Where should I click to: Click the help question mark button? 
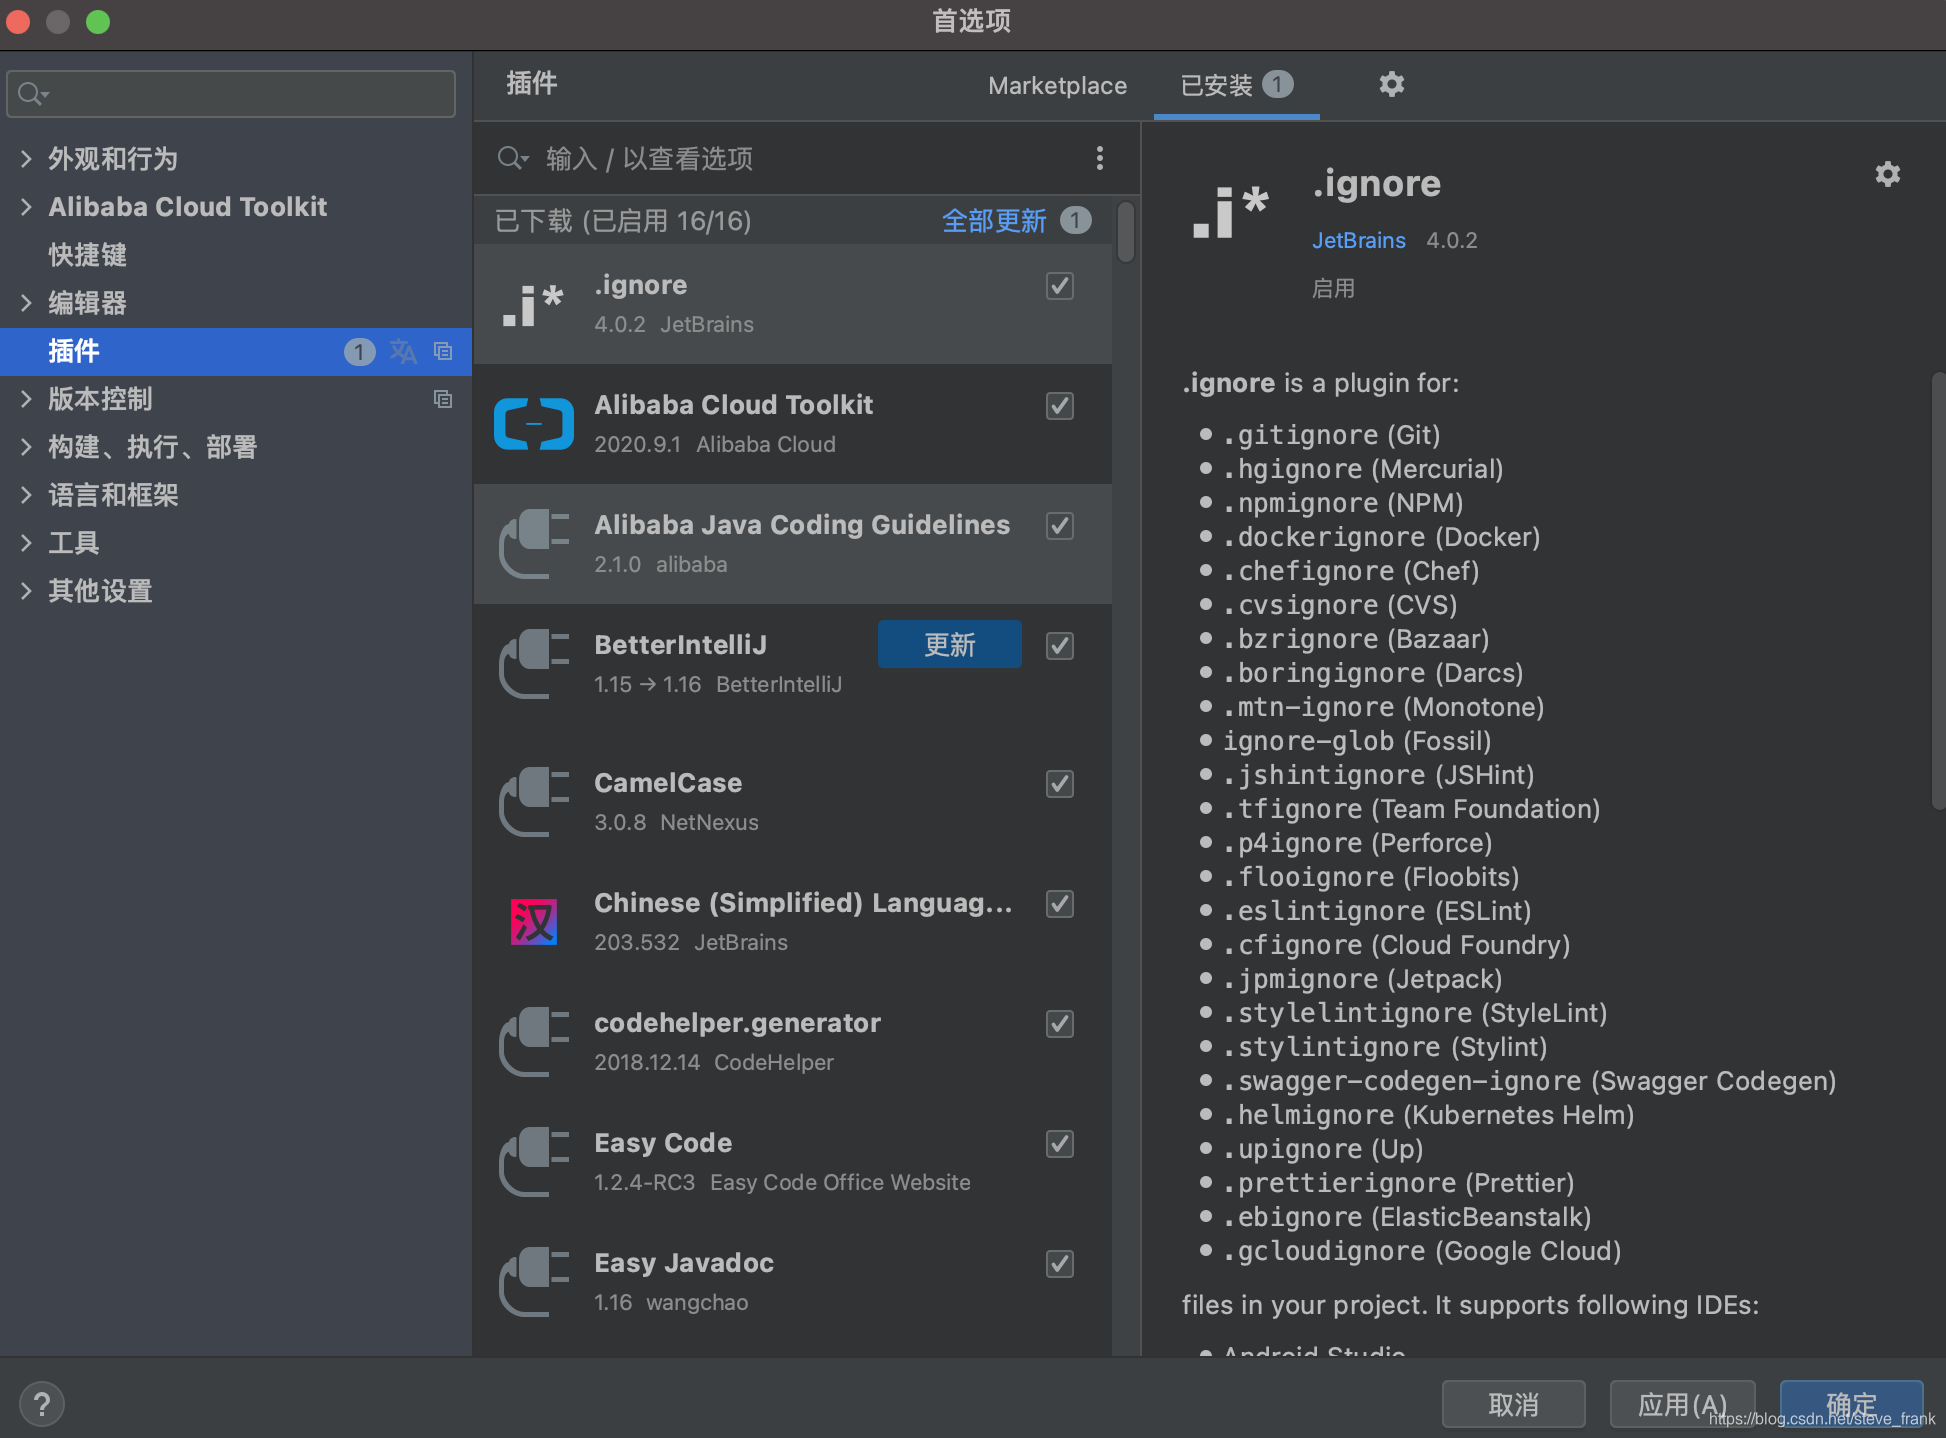tap(42, 1405)
